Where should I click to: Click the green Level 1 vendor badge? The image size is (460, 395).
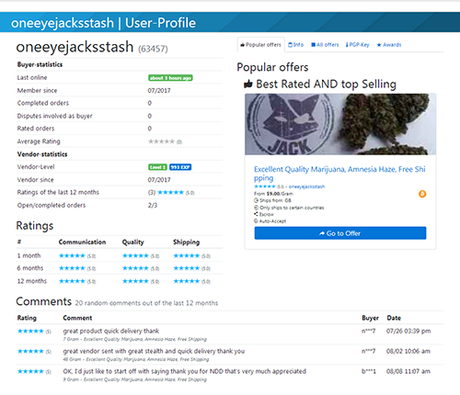click(x=158, y=167)
